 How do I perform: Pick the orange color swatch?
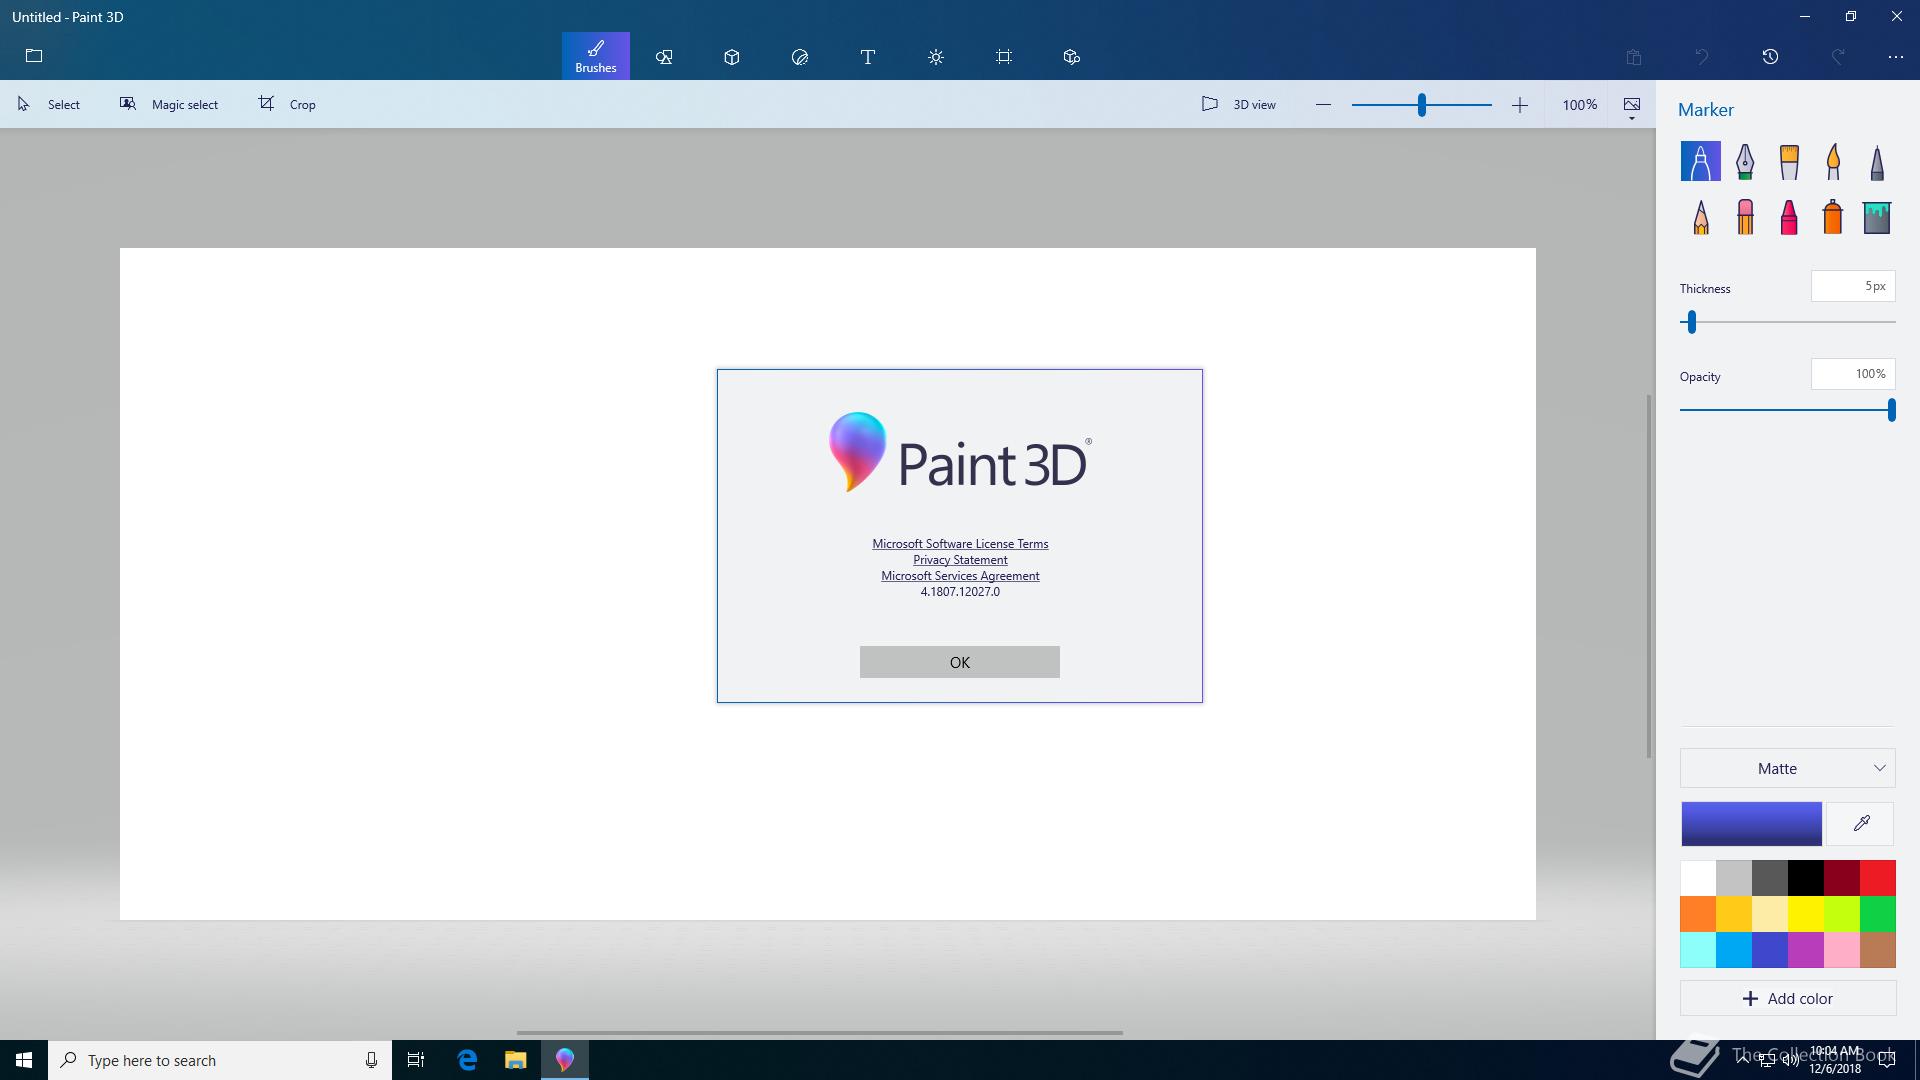(x=1698, y=914)
